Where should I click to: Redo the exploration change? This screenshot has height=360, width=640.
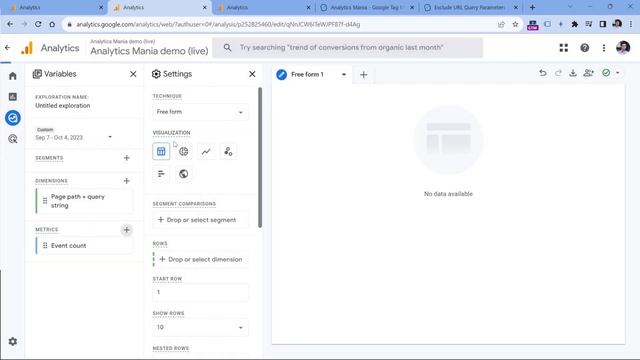pyautogui.click(x=558, y=73)
